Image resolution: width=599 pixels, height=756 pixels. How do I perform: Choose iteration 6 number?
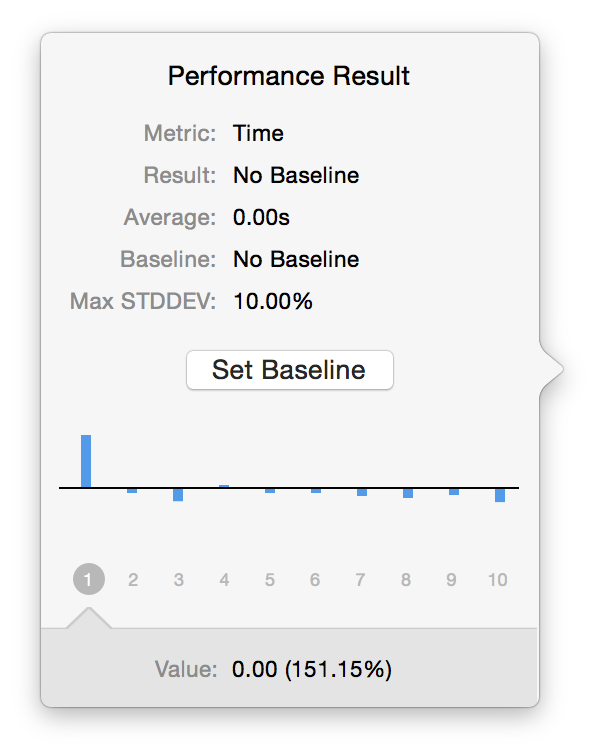click(315, 579)
